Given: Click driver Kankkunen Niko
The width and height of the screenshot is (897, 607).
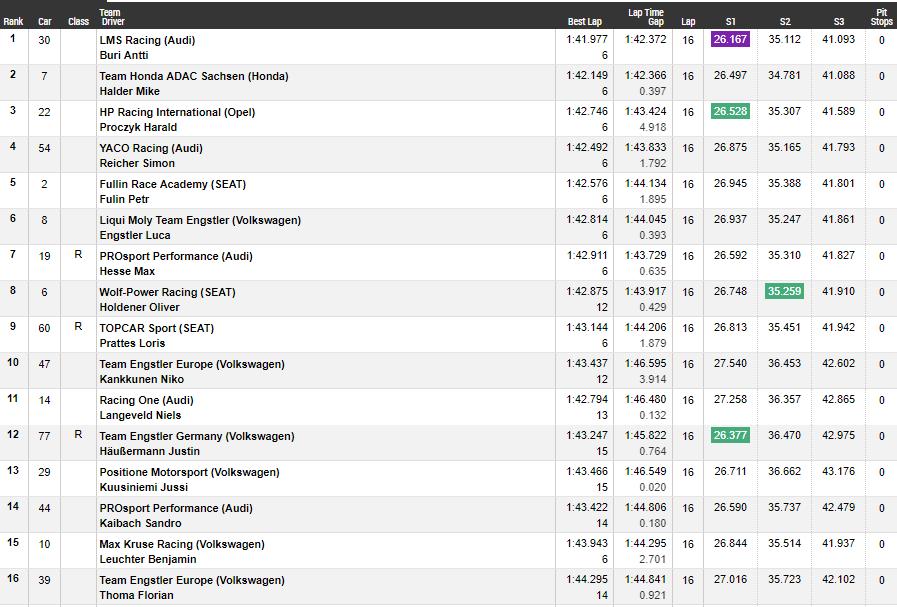Looking at the screenshot, I should click(x=142, y=380).
